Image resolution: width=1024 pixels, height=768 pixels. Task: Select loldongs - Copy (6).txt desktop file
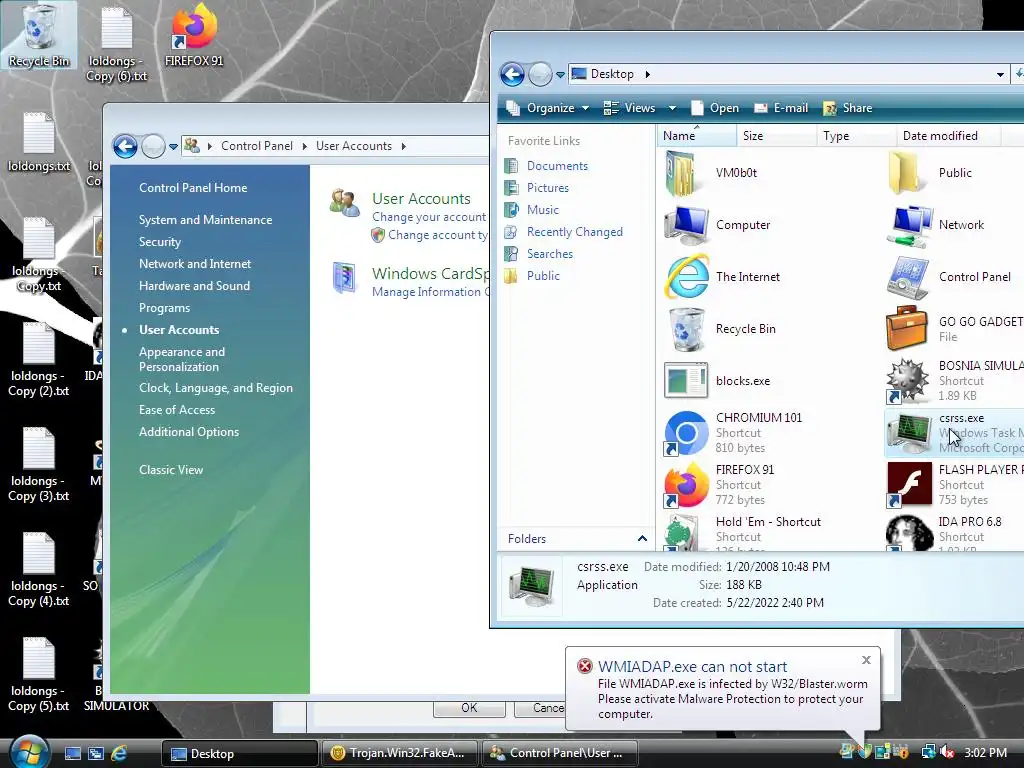tap(116, 44)
